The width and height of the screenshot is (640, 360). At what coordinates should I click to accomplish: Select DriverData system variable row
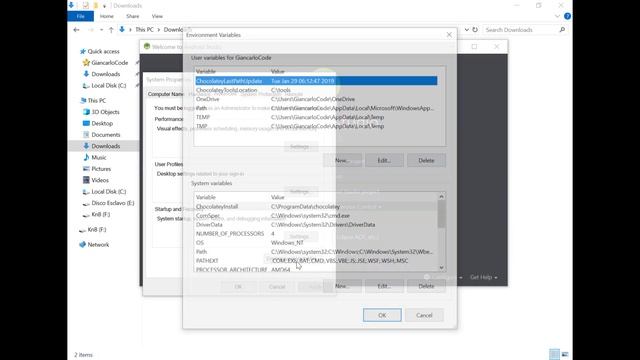coord(316,224)
